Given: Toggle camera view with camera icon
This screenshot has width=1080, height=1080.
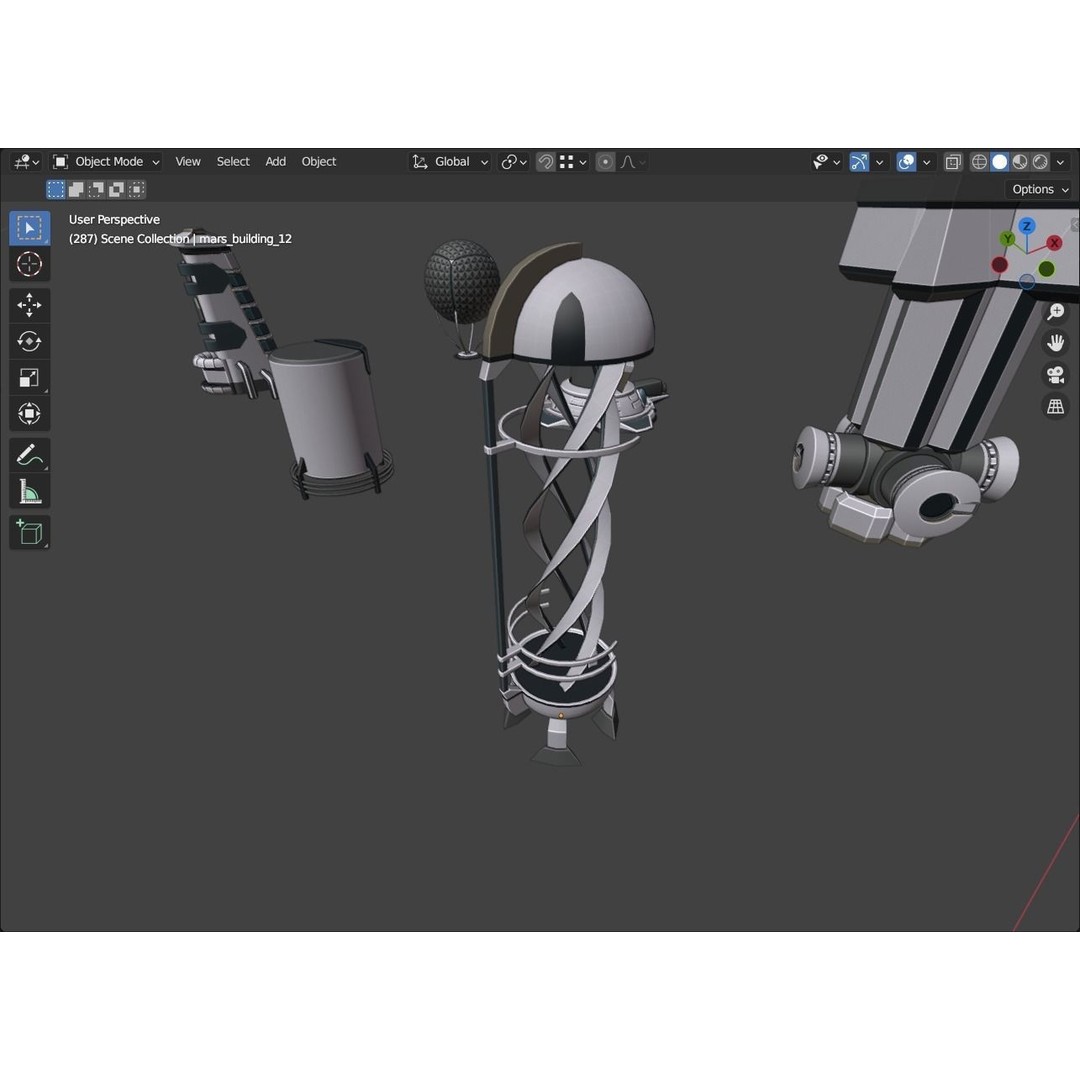Looking at the screenshot, I should [1055, 375].
